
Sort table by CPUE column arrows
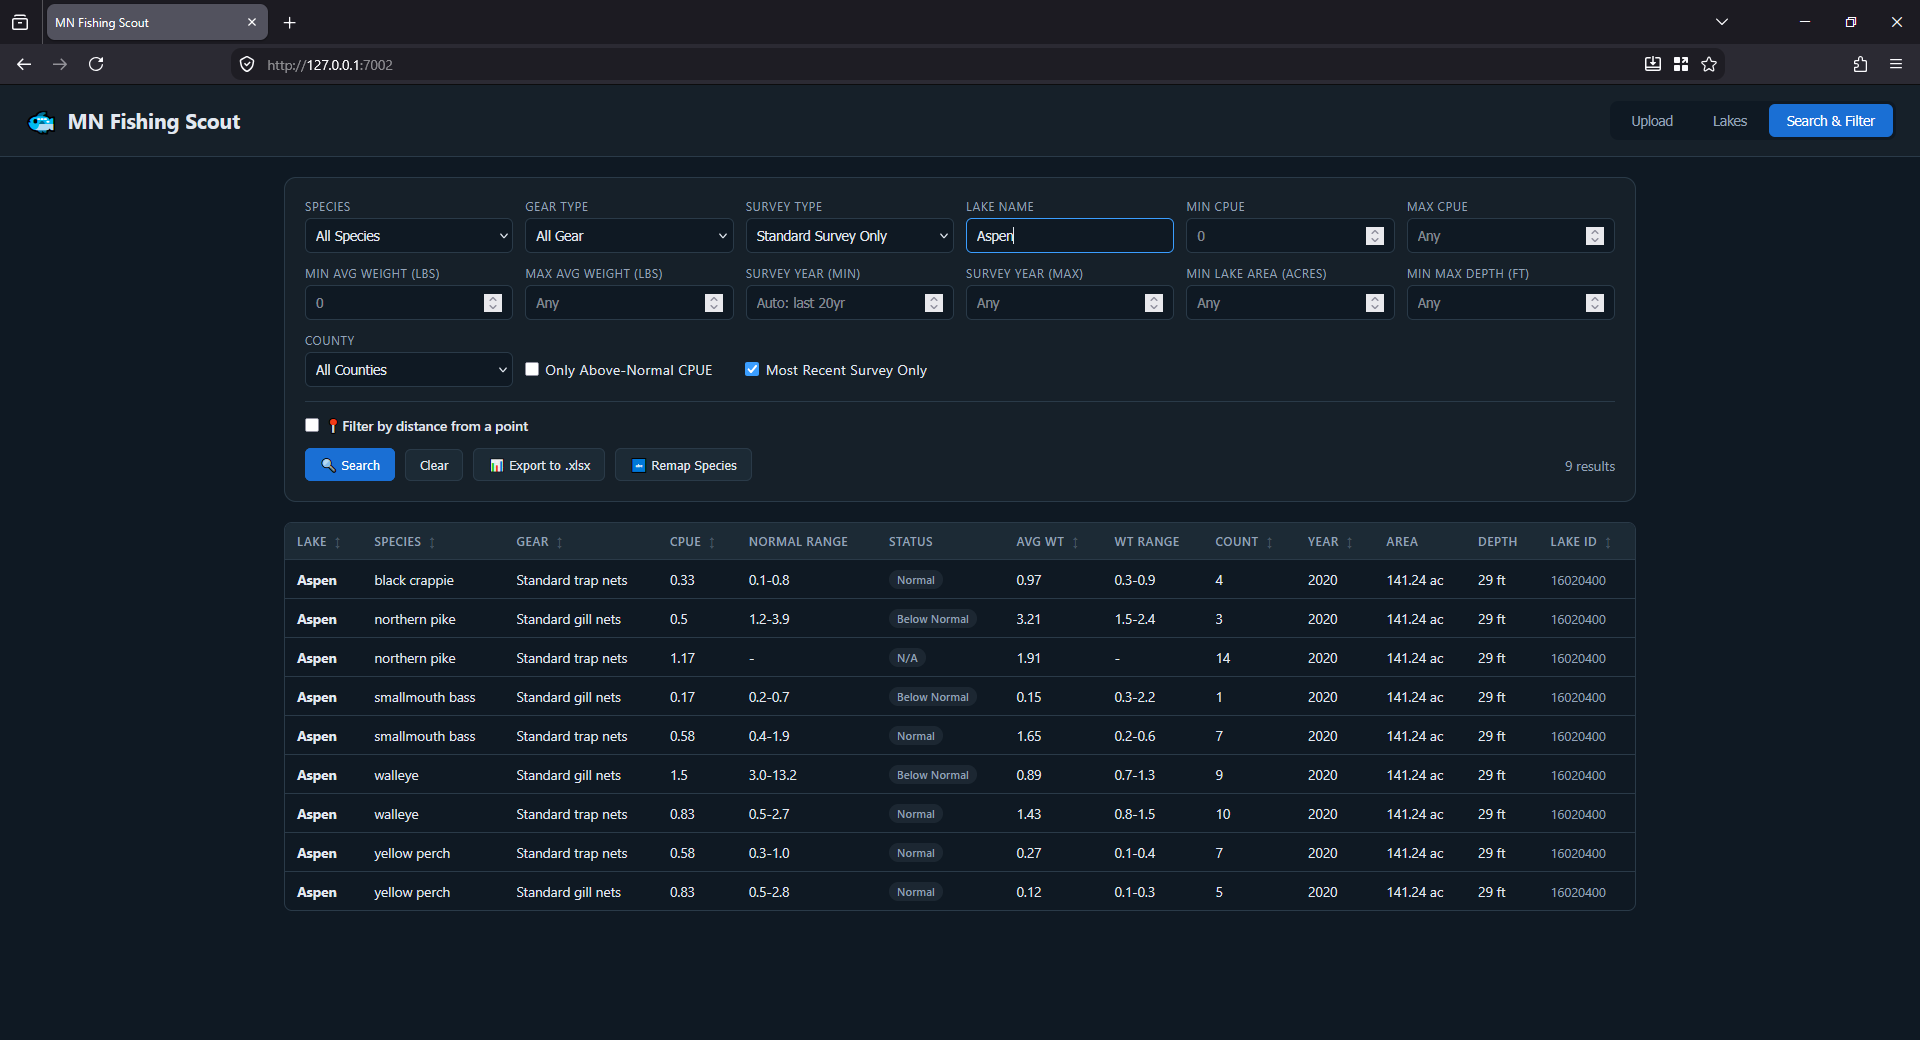(x=712, y=542)
